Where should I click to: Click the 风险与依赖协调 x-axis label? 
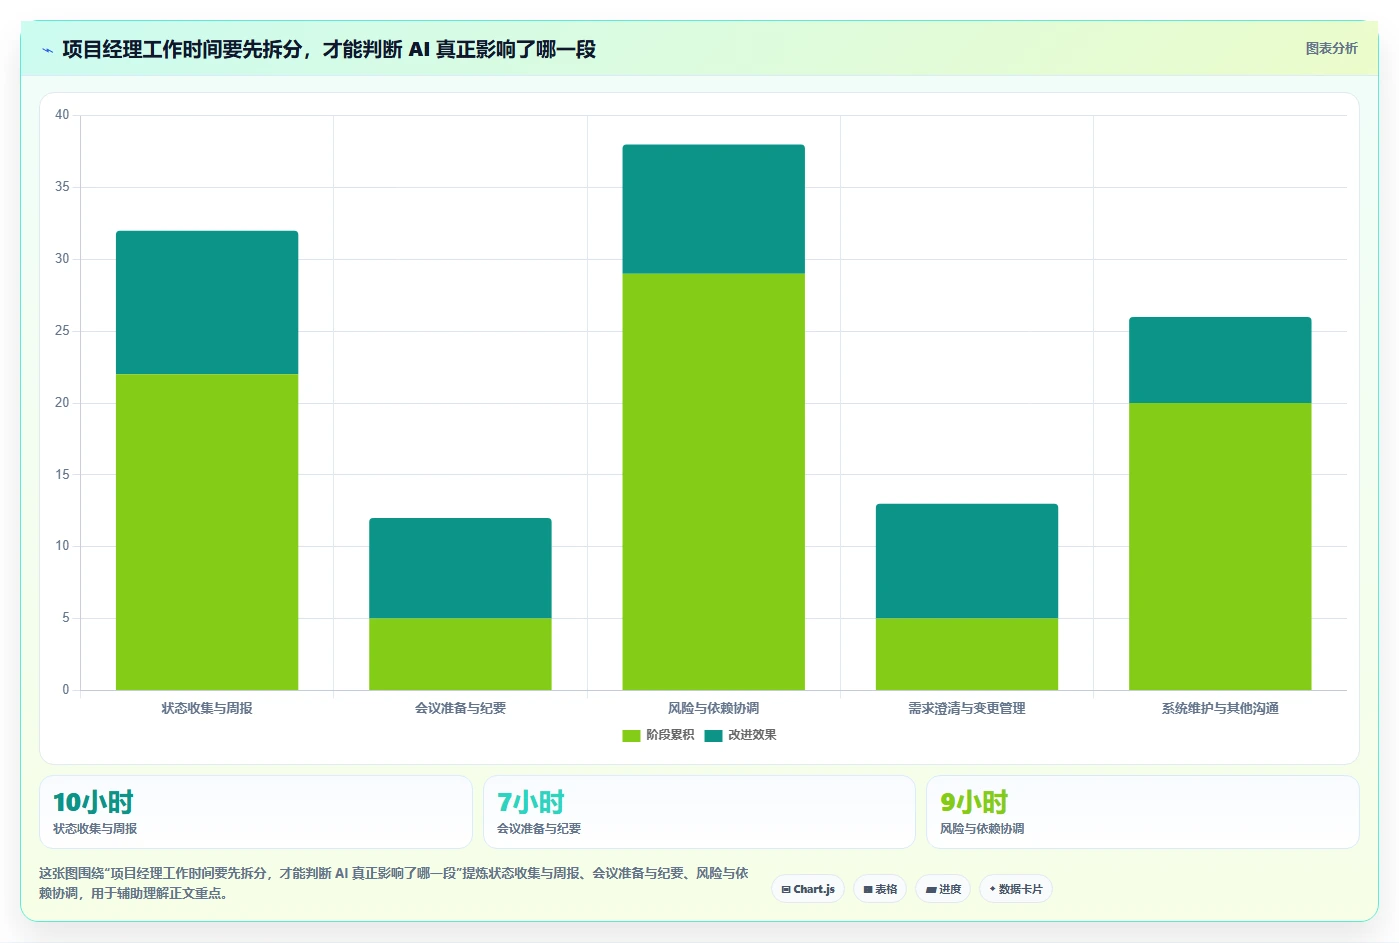coord(713,708)
